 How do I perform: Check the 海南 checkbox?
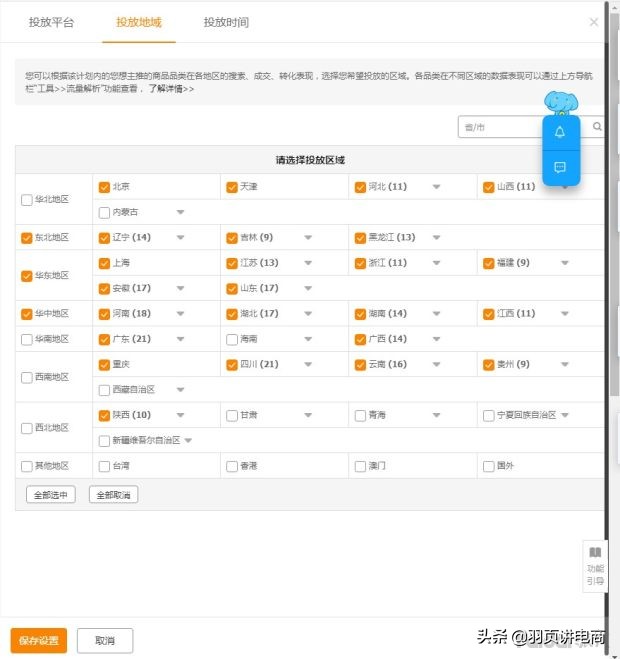[x=232, y=339]
